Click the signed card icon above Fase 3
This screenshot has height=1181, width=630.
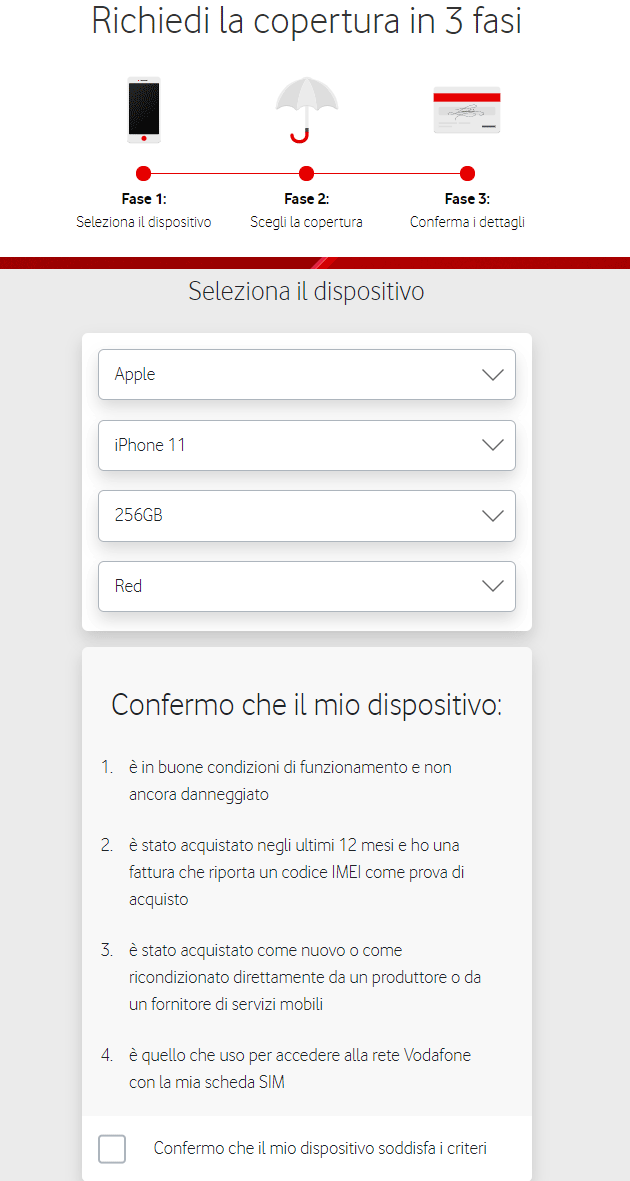pos(467,111)
